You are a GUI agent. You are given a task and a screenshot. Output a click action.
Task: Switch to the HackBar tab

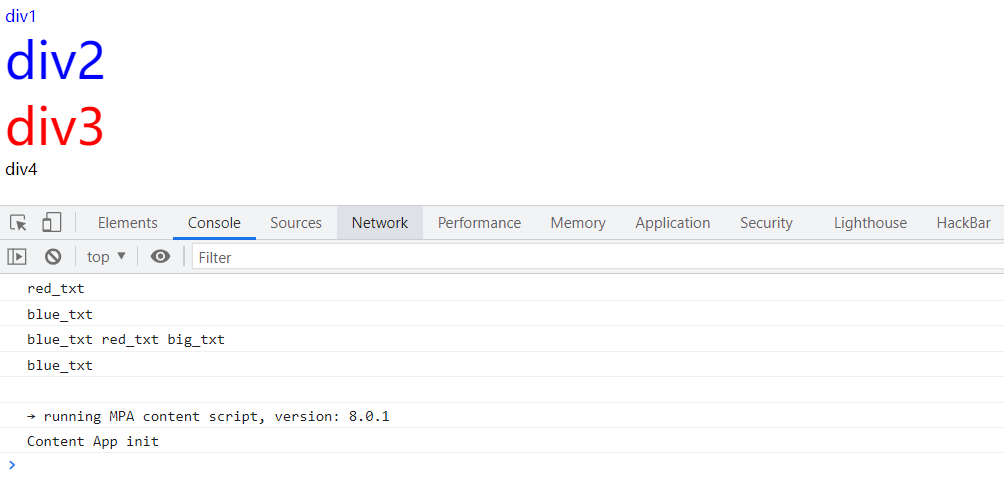point(963,223)
